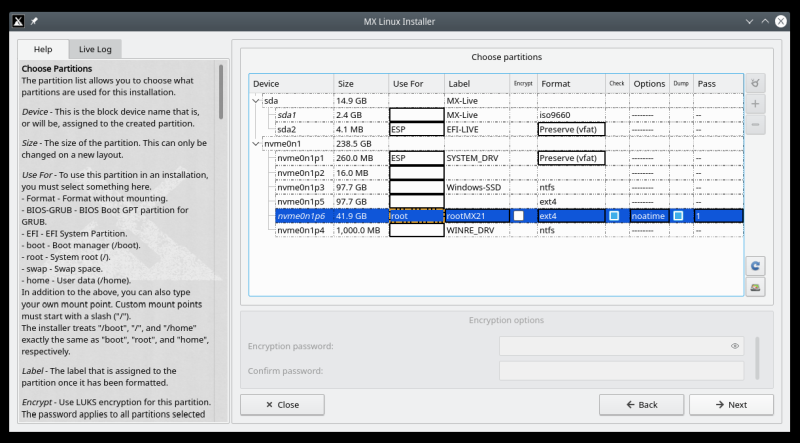Toggle Encrypt checkbox for nvme0n1p6
The width and height of the screenshot is (800, 443).
pos(518,216)
